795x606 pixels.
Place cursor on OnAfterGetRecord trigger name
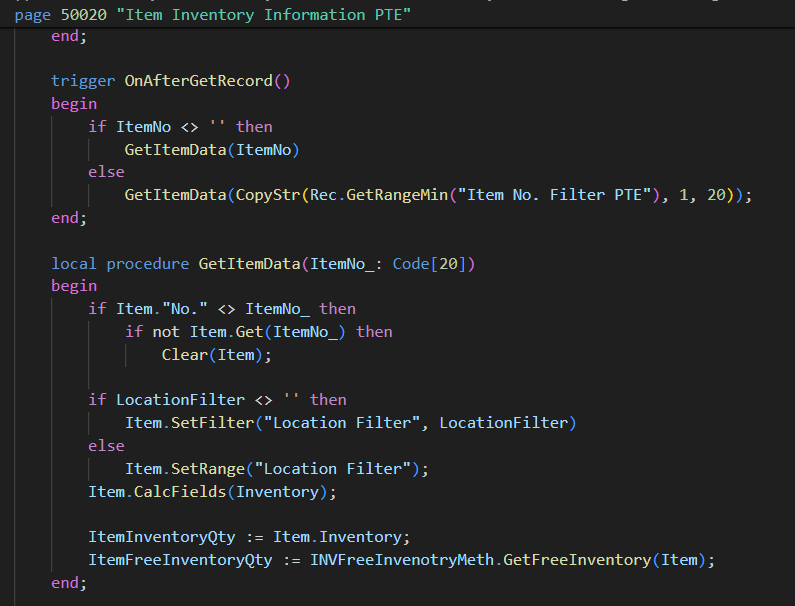coord(199,81)
